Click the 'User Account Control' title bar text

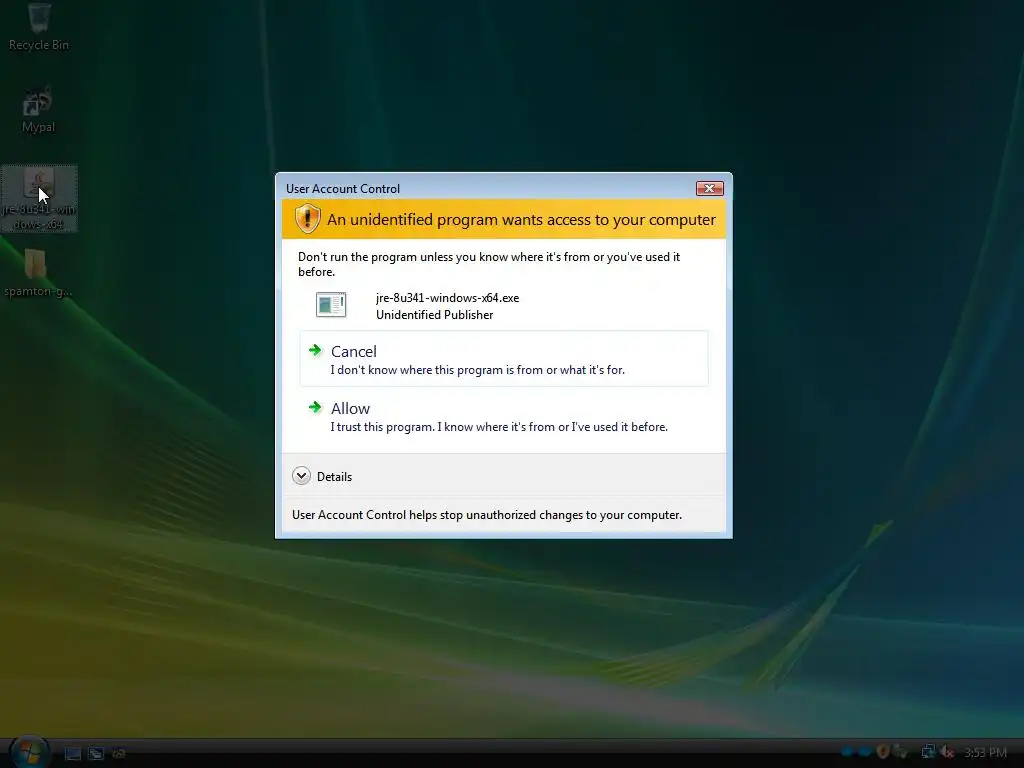(x=343, y=189)
